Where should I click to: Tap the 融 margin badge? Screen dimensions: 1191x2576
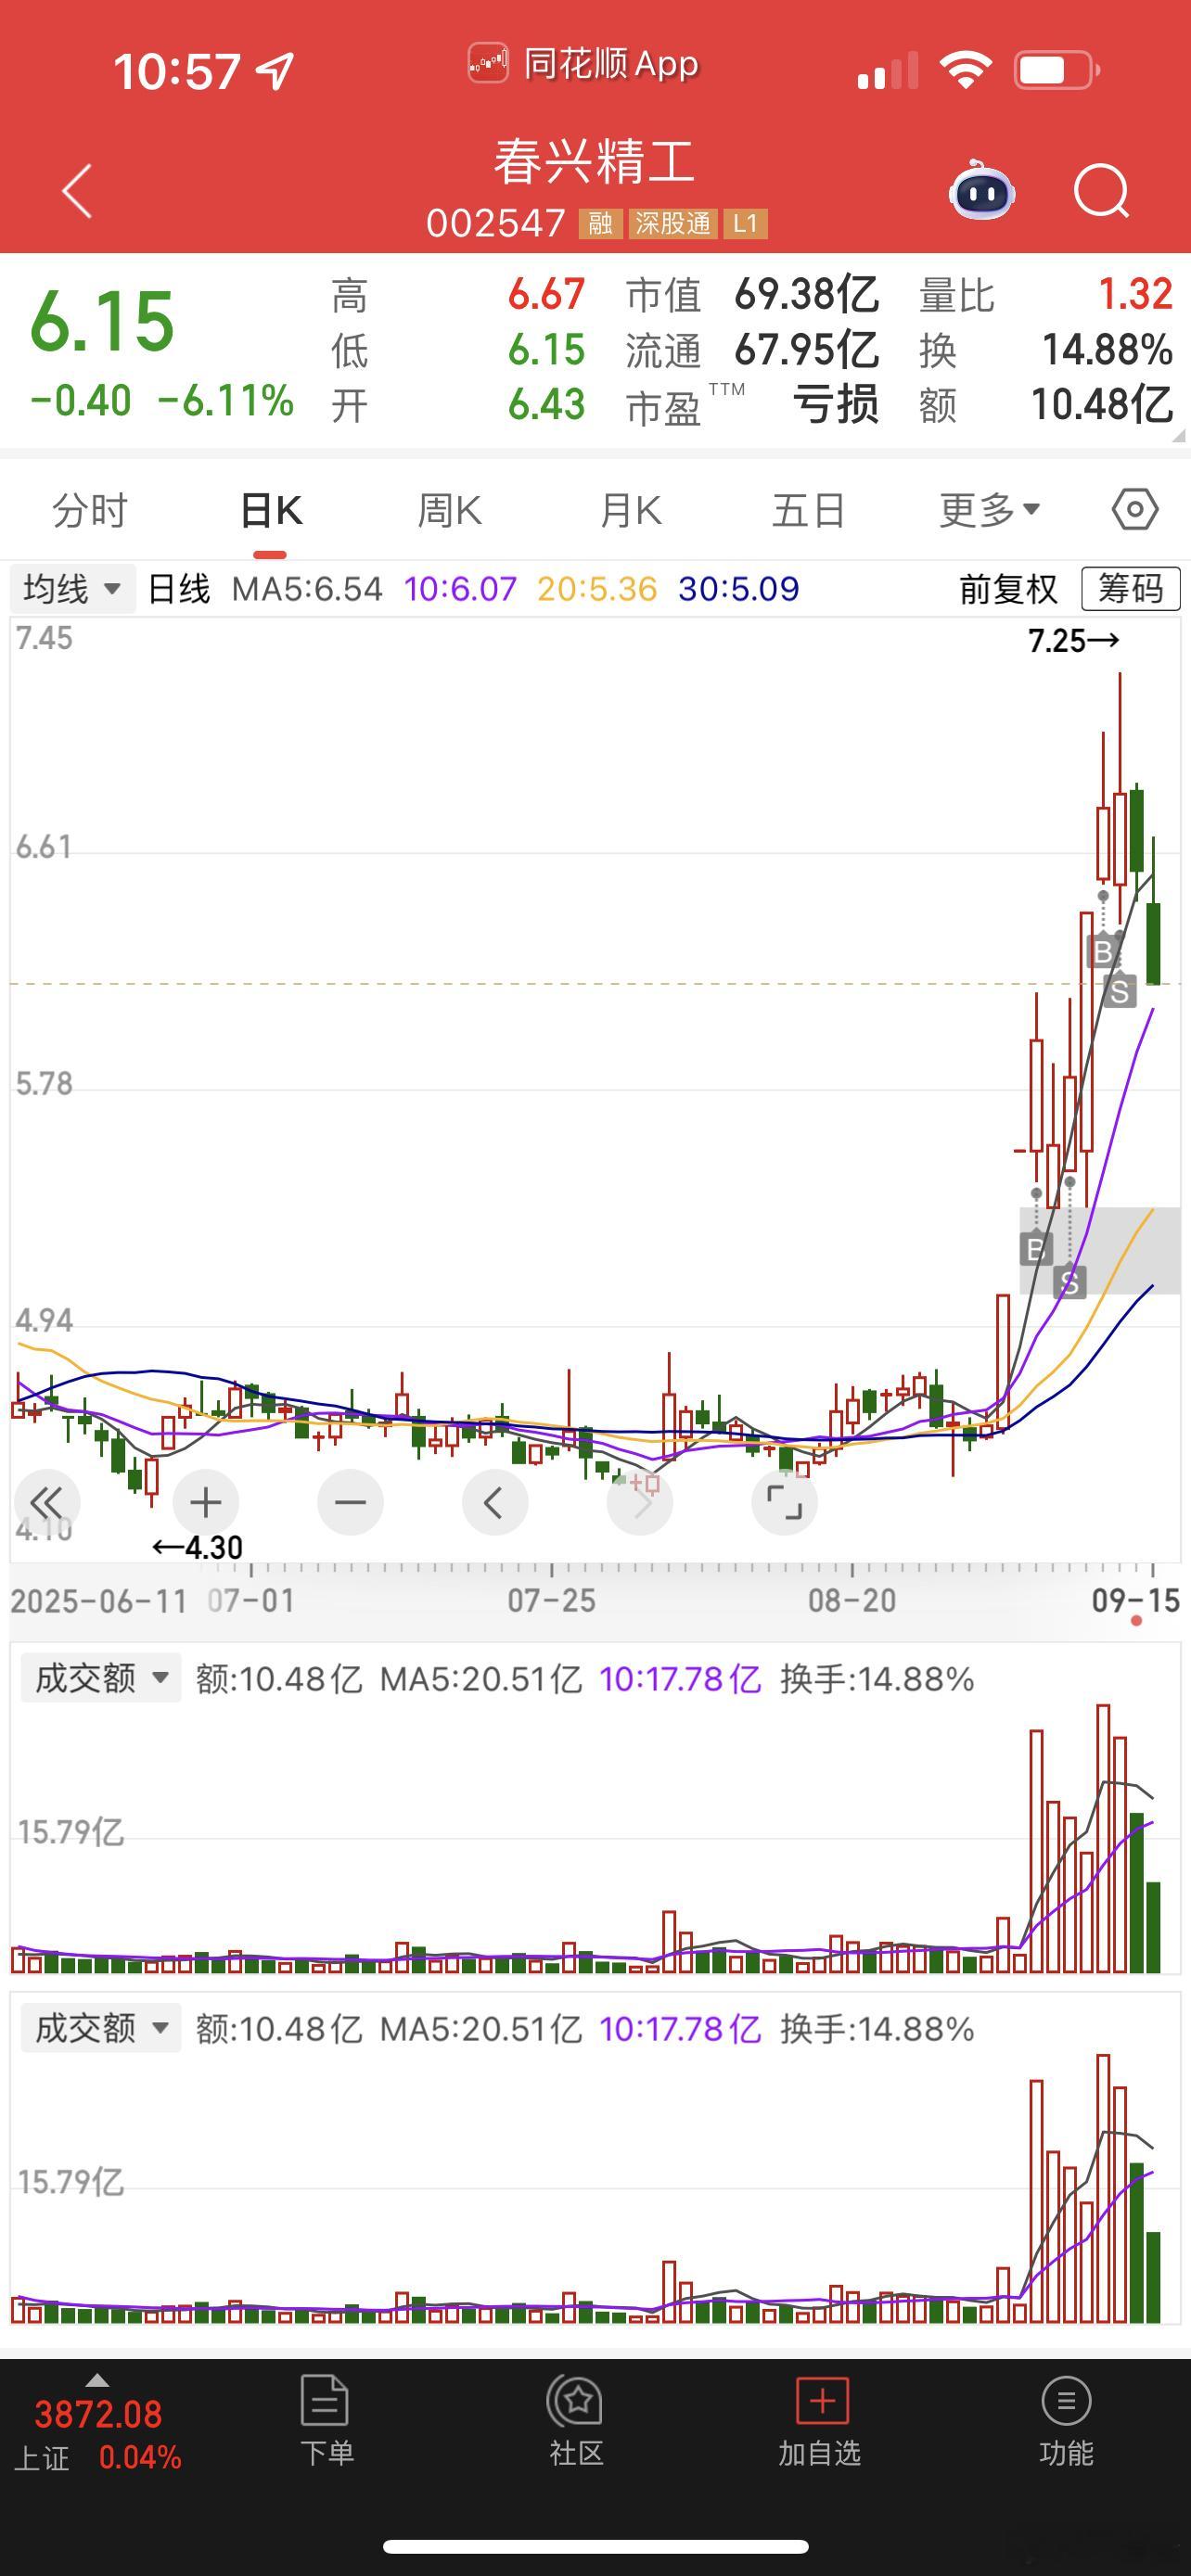pos(600,223)
